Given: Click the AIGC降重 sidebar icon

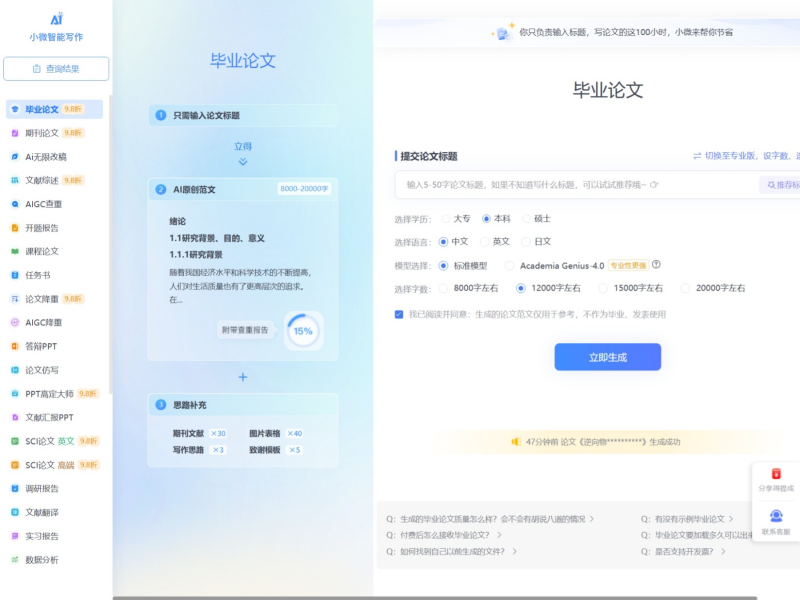Looking at the screenshot, I should pos(15,322).
